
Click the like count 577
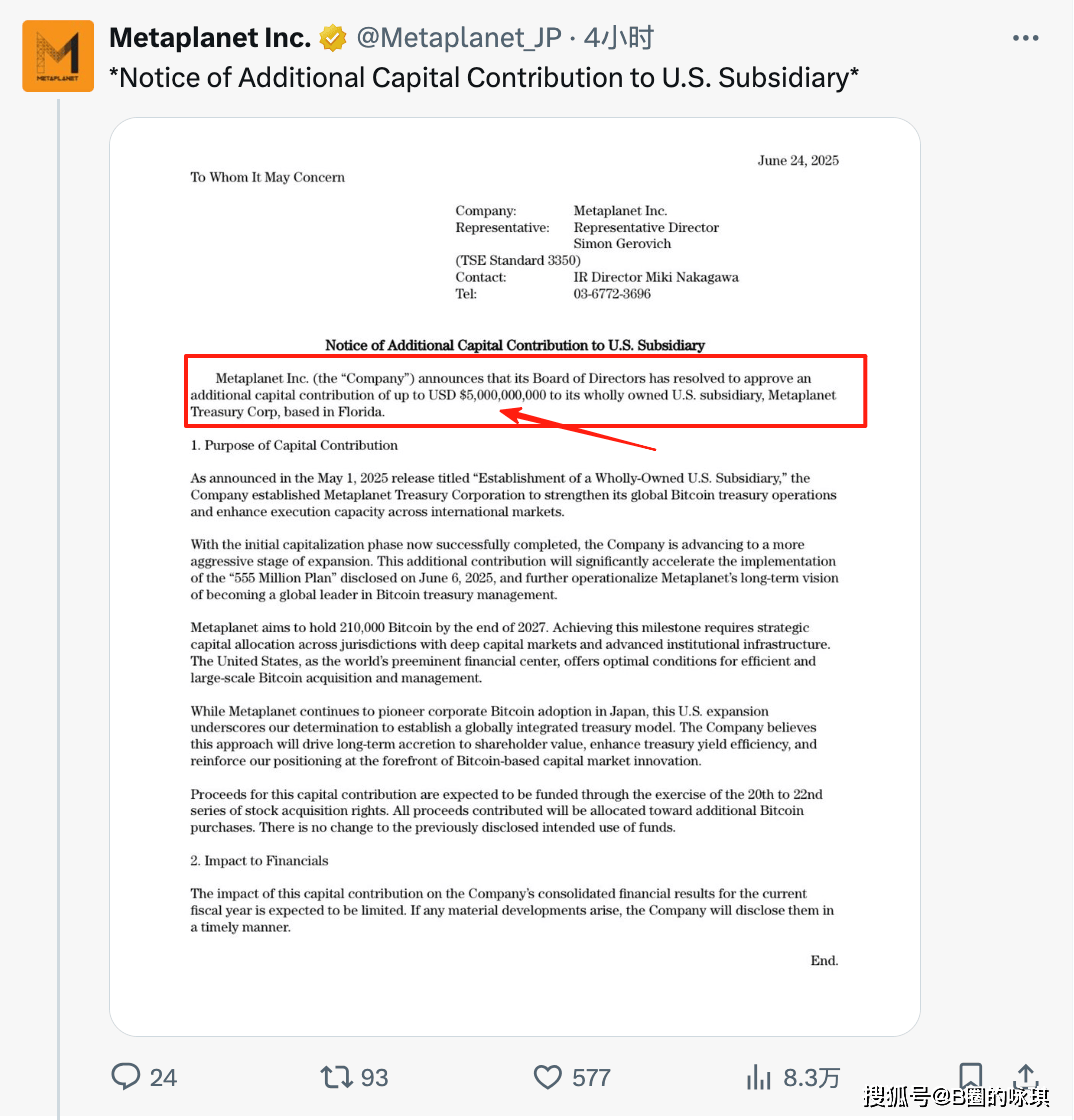pos(591,1077)
